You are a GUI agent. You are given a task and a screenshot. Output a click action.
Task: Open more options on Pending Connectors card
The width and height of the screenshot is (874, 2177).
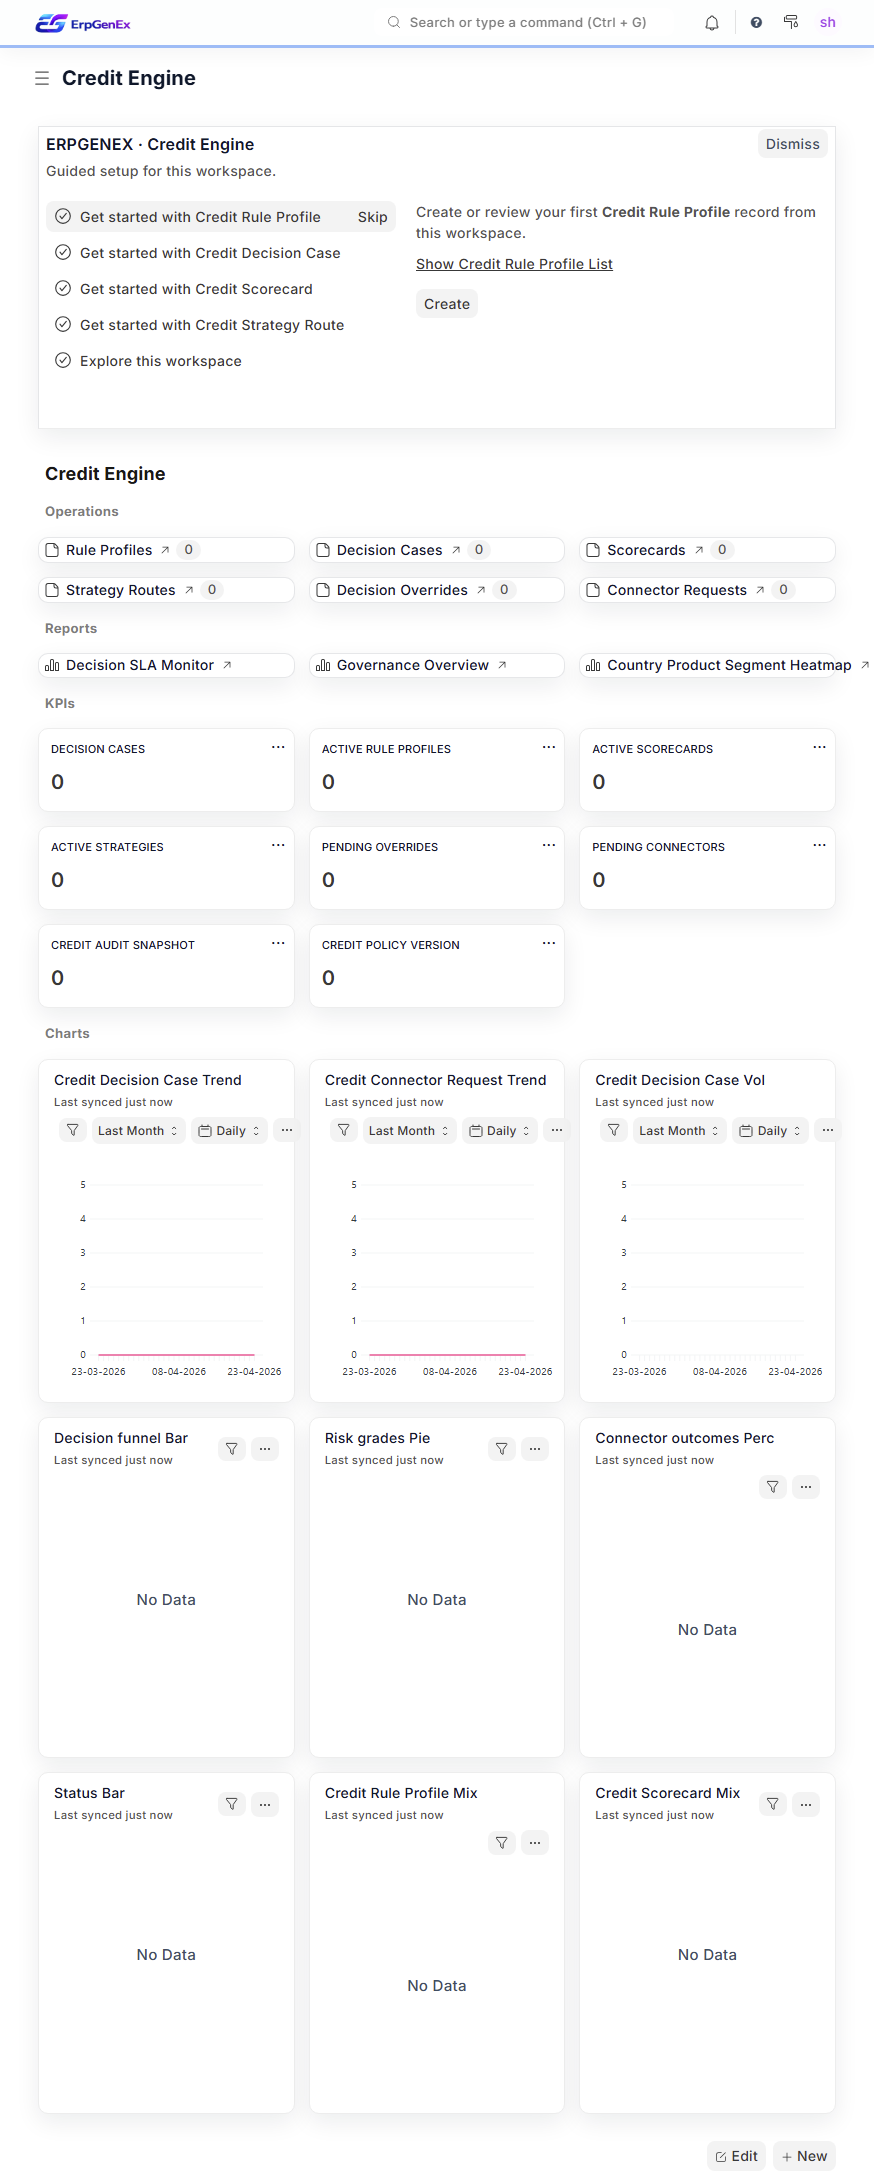pyautogui.click(x=819, y=845)
